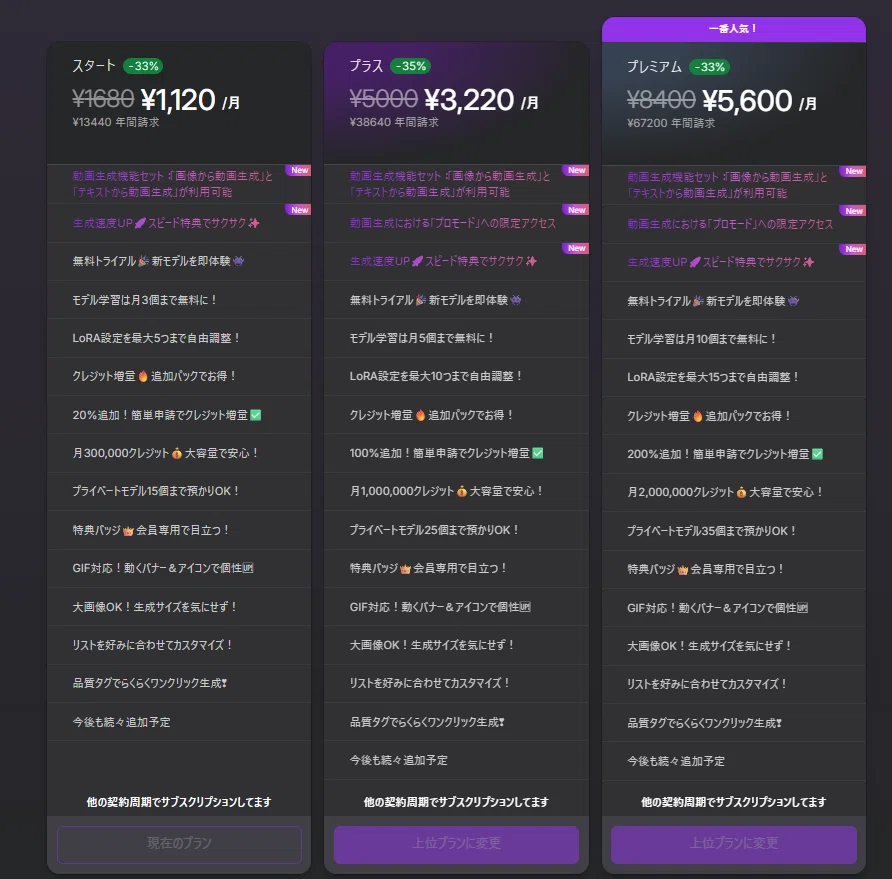Click the 動画生成機能セット feature text in Start plan
Image resolution: width=892 pixels, height=879 pixels.
[x=173, y=184]
